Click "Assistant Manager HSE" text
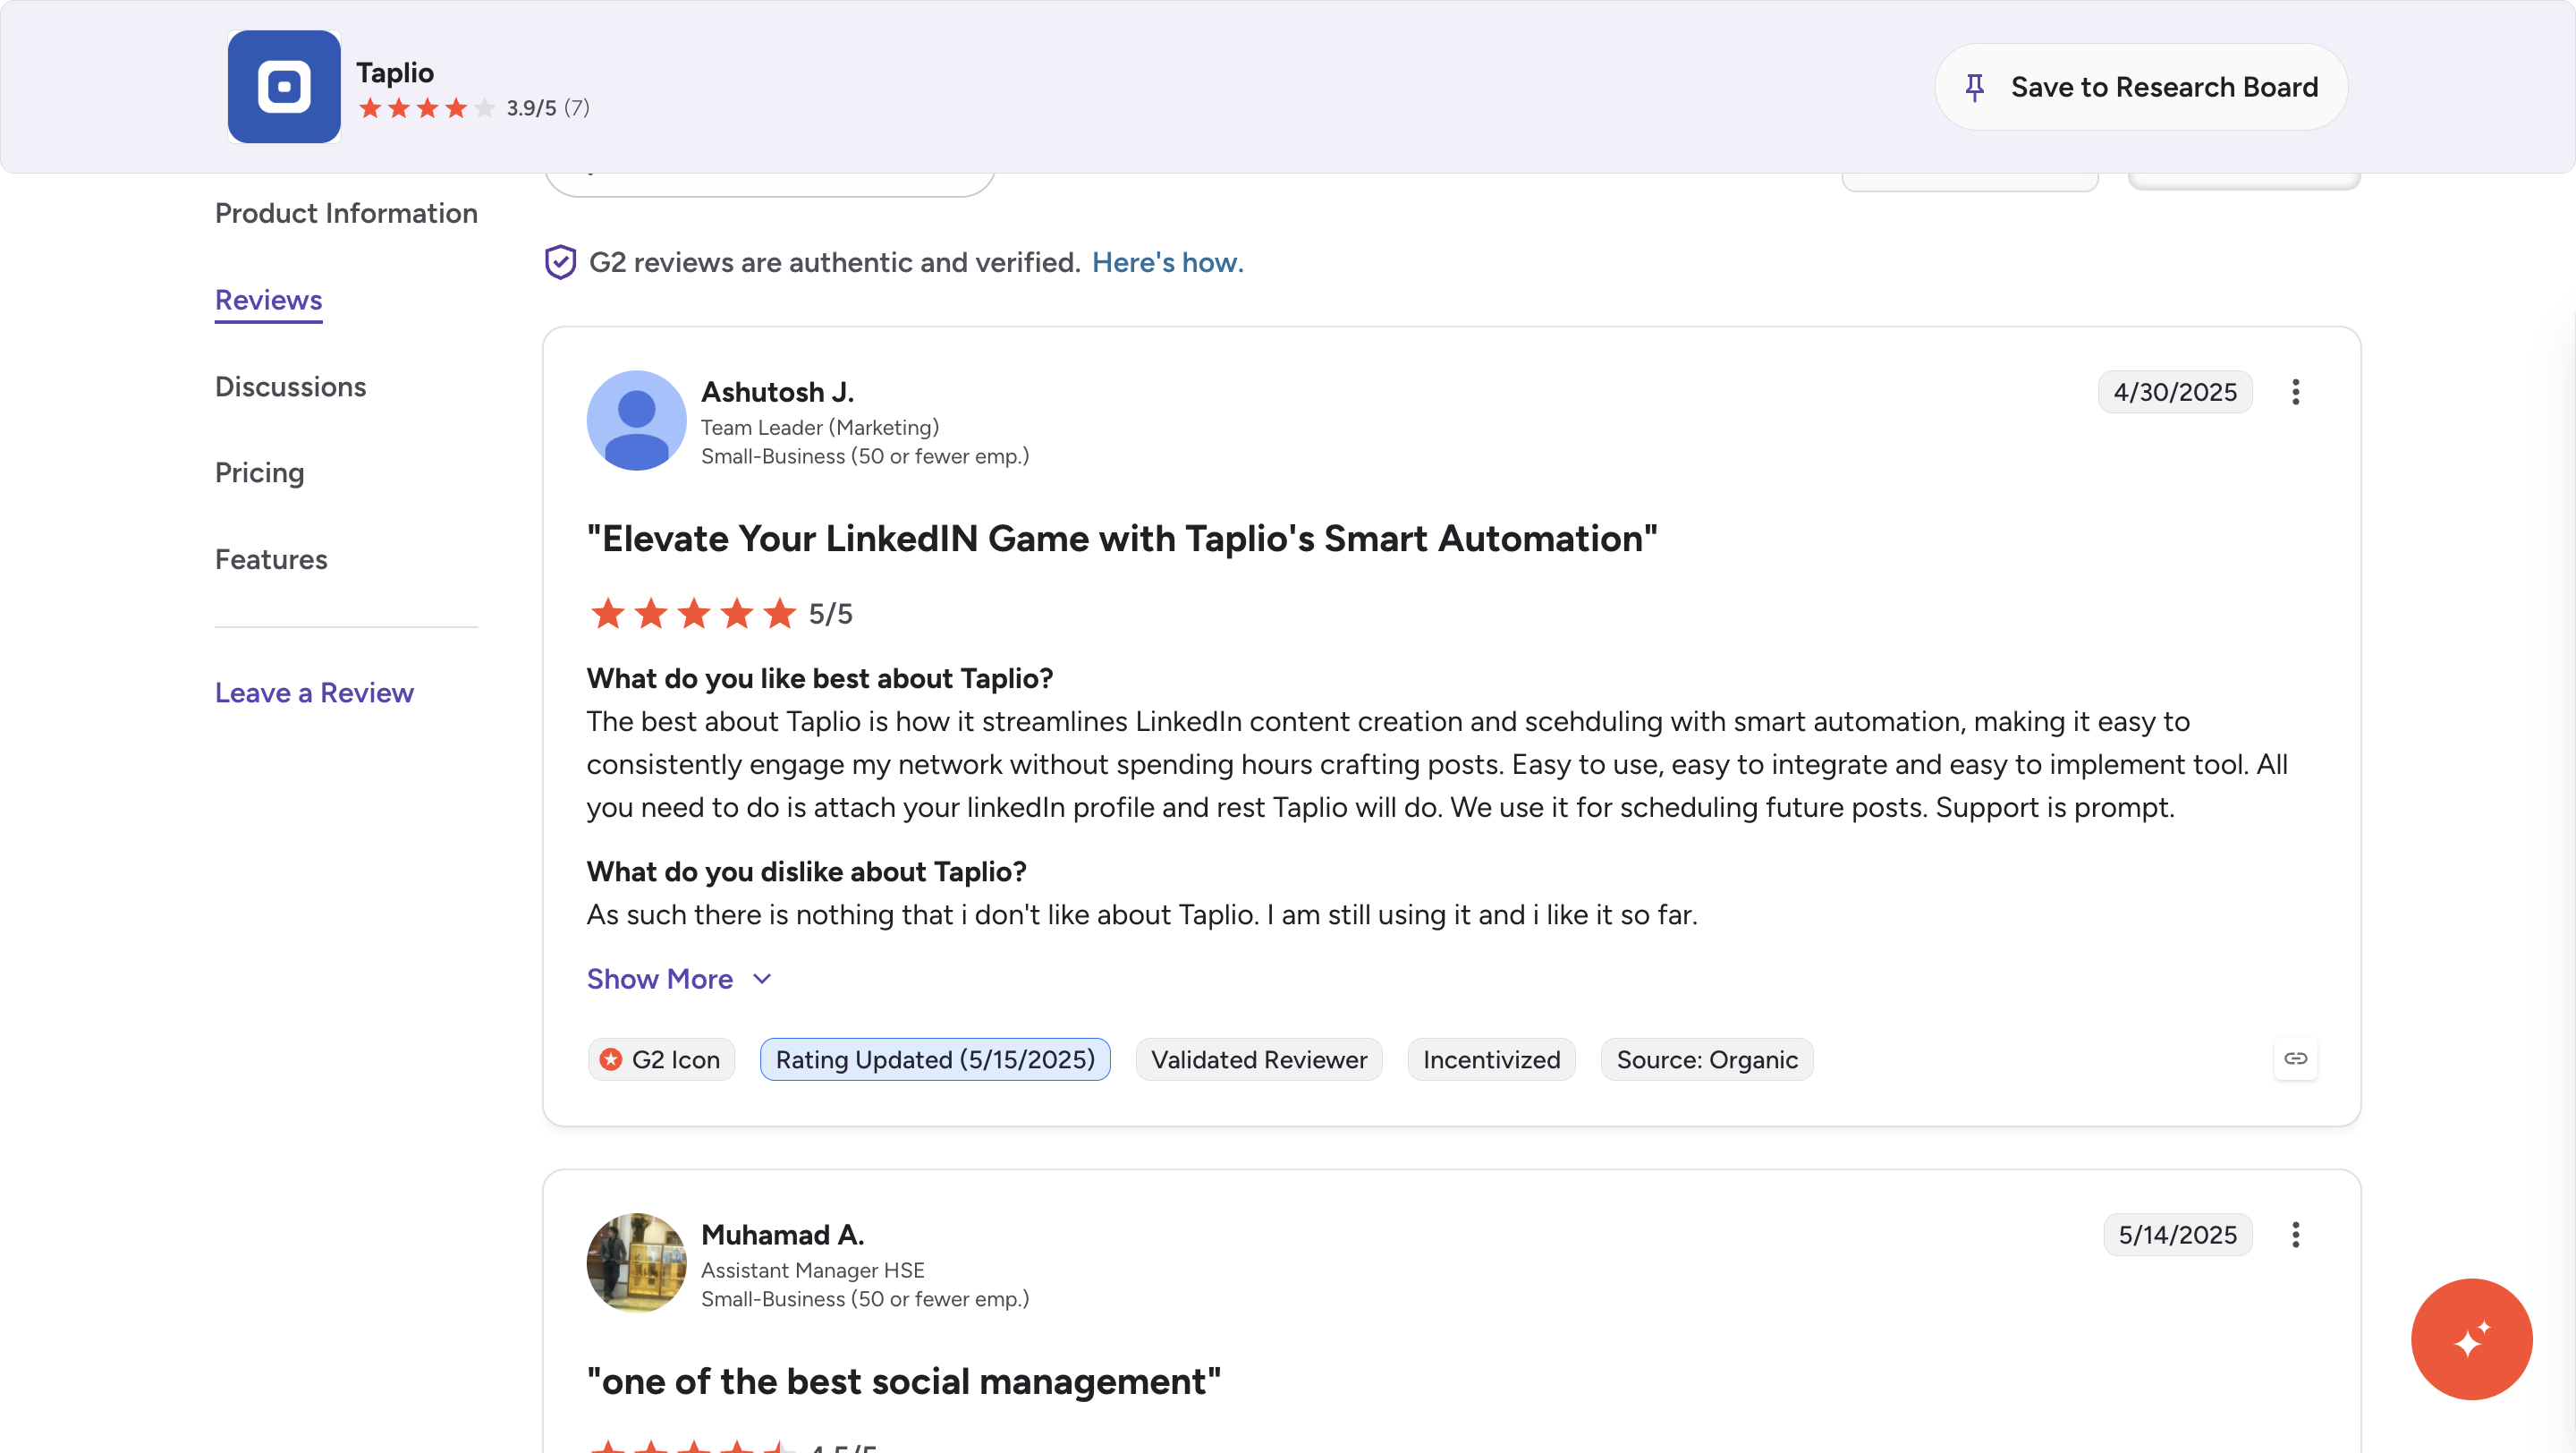The width and height of the screenshot is (2576, 1453). coord(813,1271)
